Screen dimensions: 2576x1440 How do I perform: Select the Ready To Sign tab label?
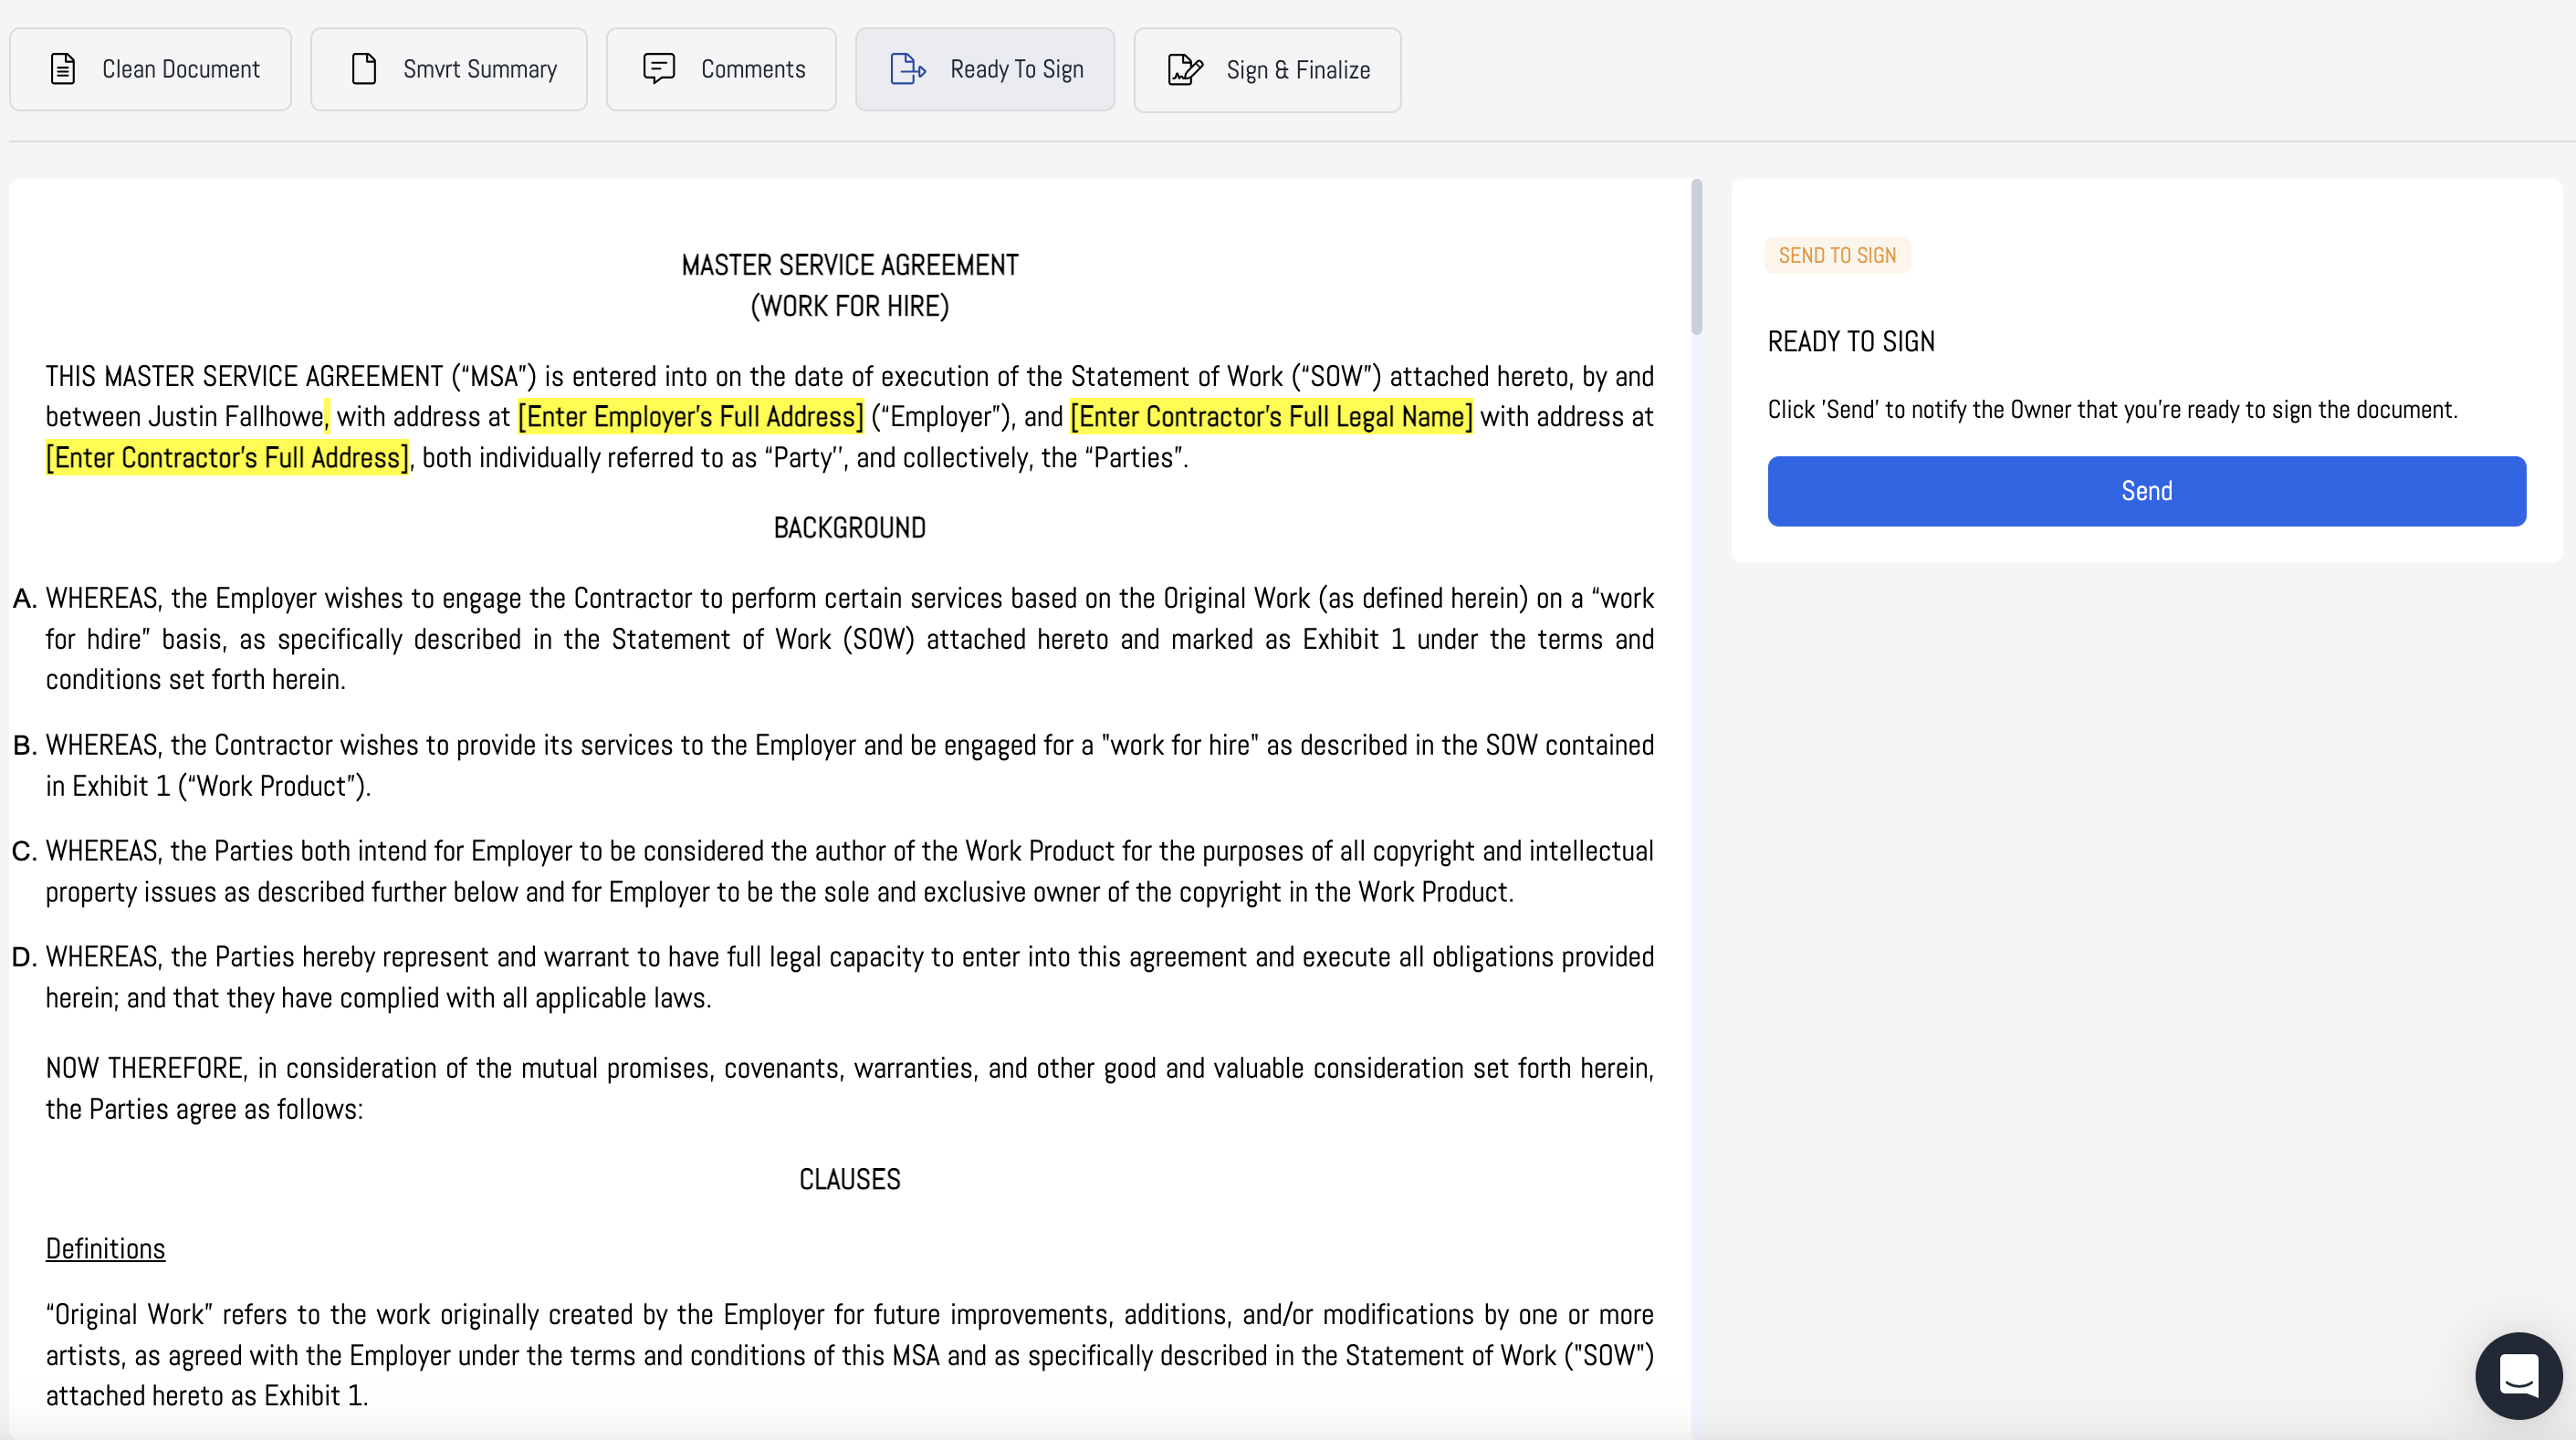point(1016,69)
